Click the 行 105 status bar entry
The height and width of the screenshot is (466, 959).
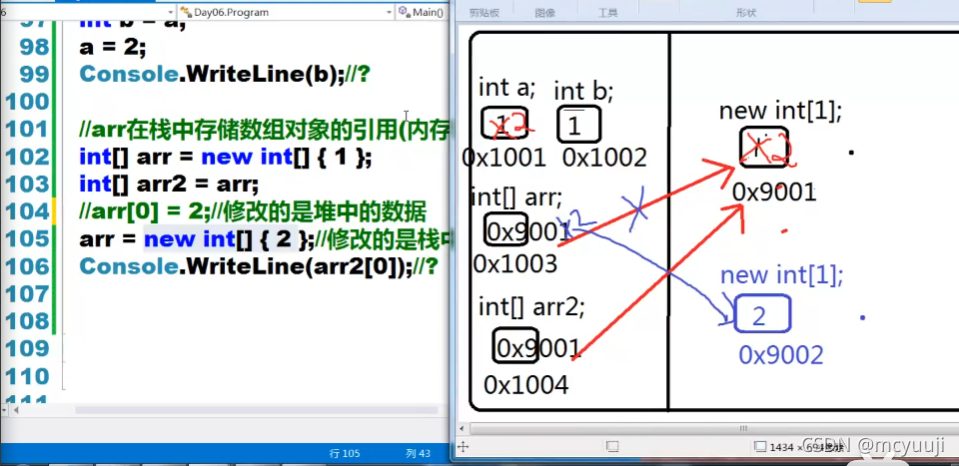point(344,454)
